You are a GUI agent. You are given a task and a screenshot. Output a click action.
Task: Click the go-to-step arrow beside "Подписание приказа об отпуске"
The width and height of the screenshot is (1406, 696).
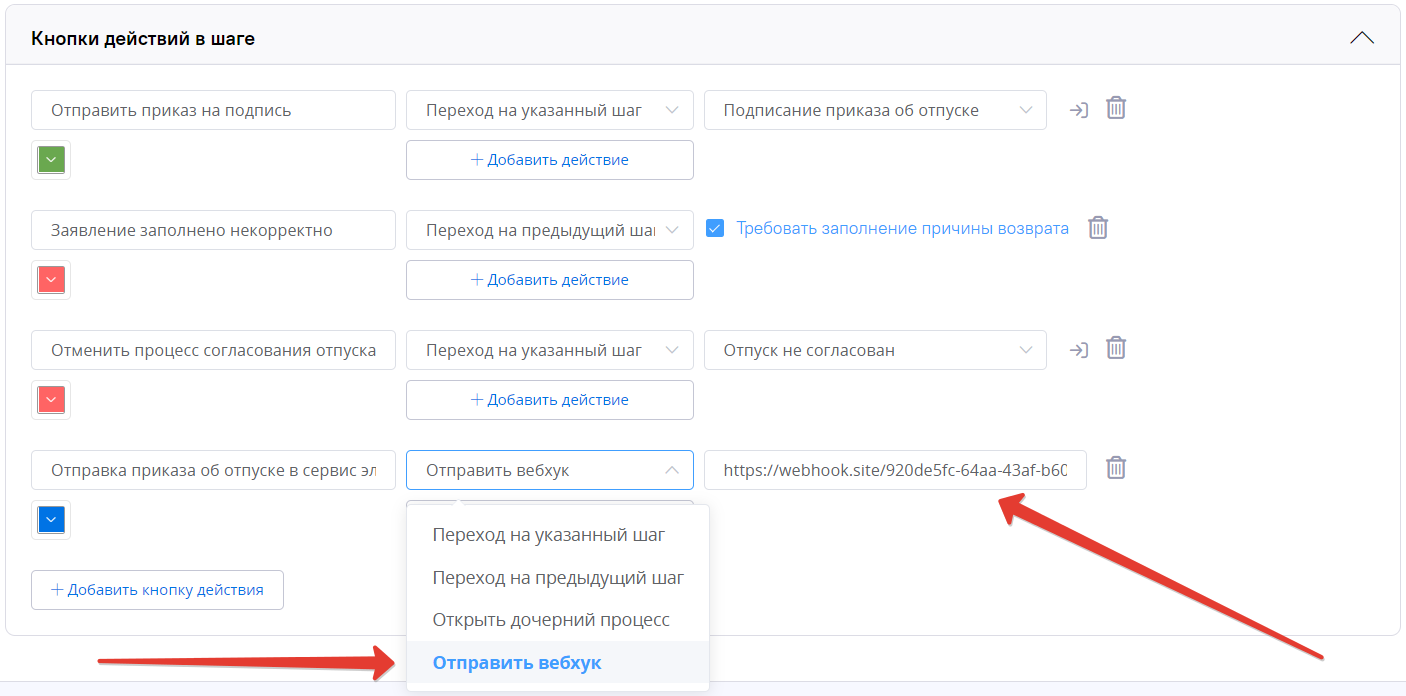(1078, 108)
